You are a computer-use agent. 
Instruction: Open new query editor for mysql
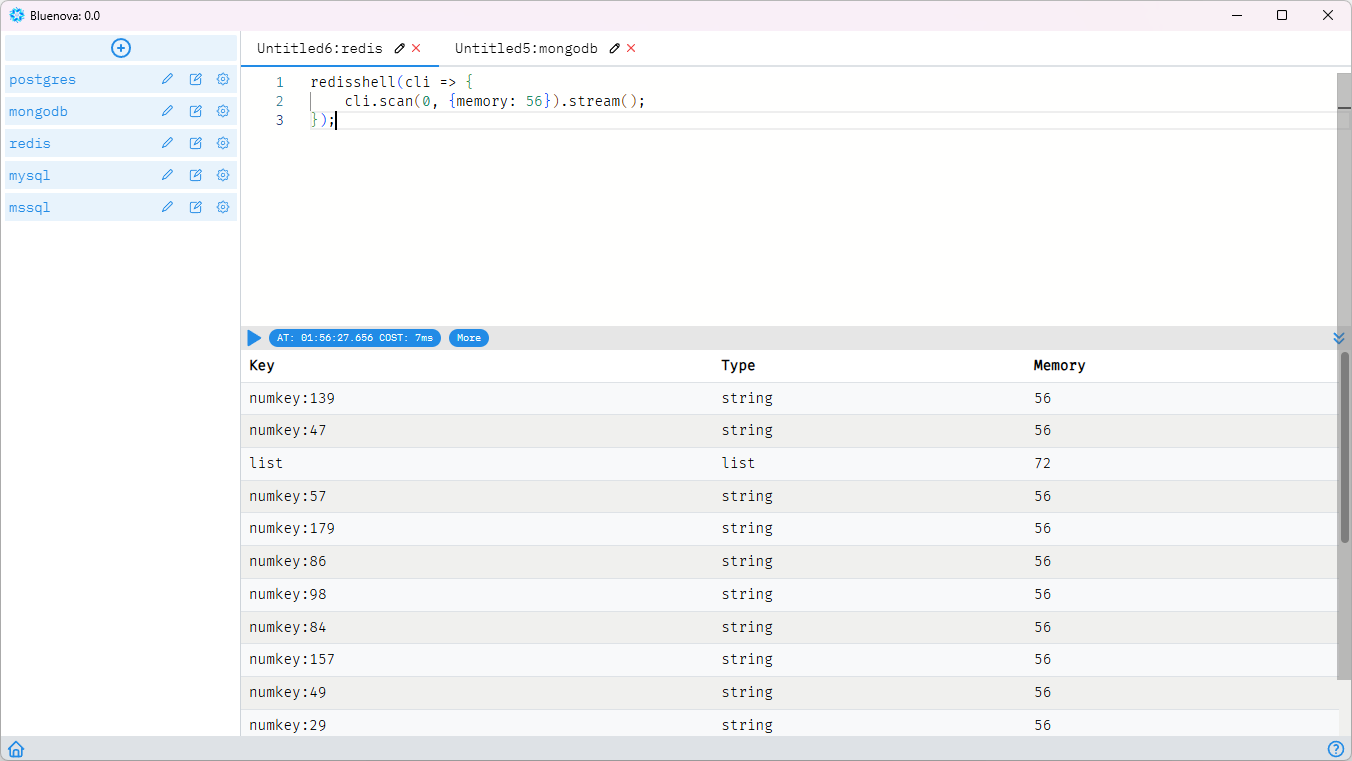[x=196, y=175]
